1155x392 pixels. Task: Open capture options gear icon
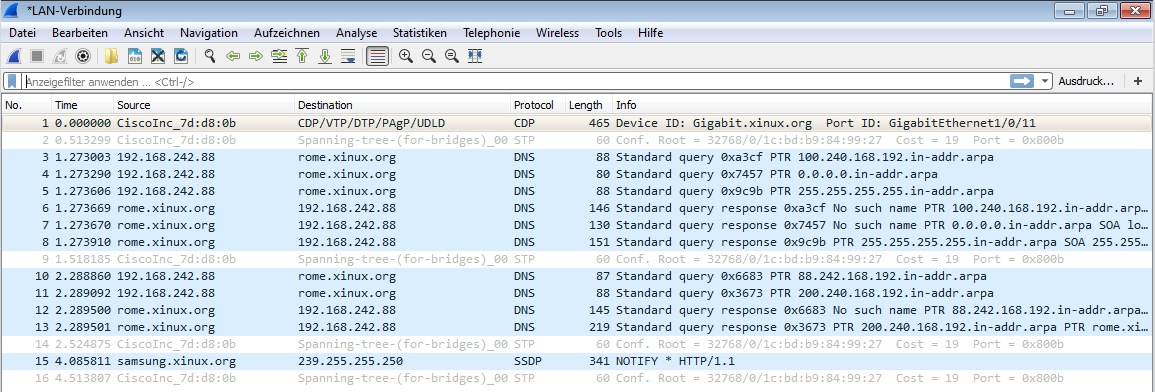click(83, 56)
